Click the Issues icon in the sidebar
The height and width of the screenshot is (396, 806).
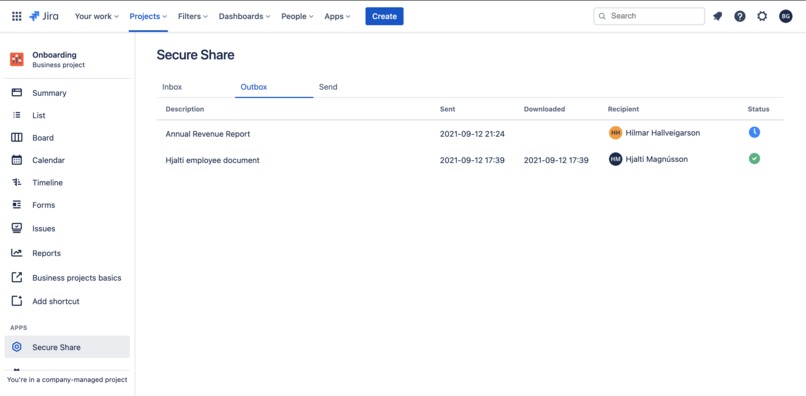[17, 228]
